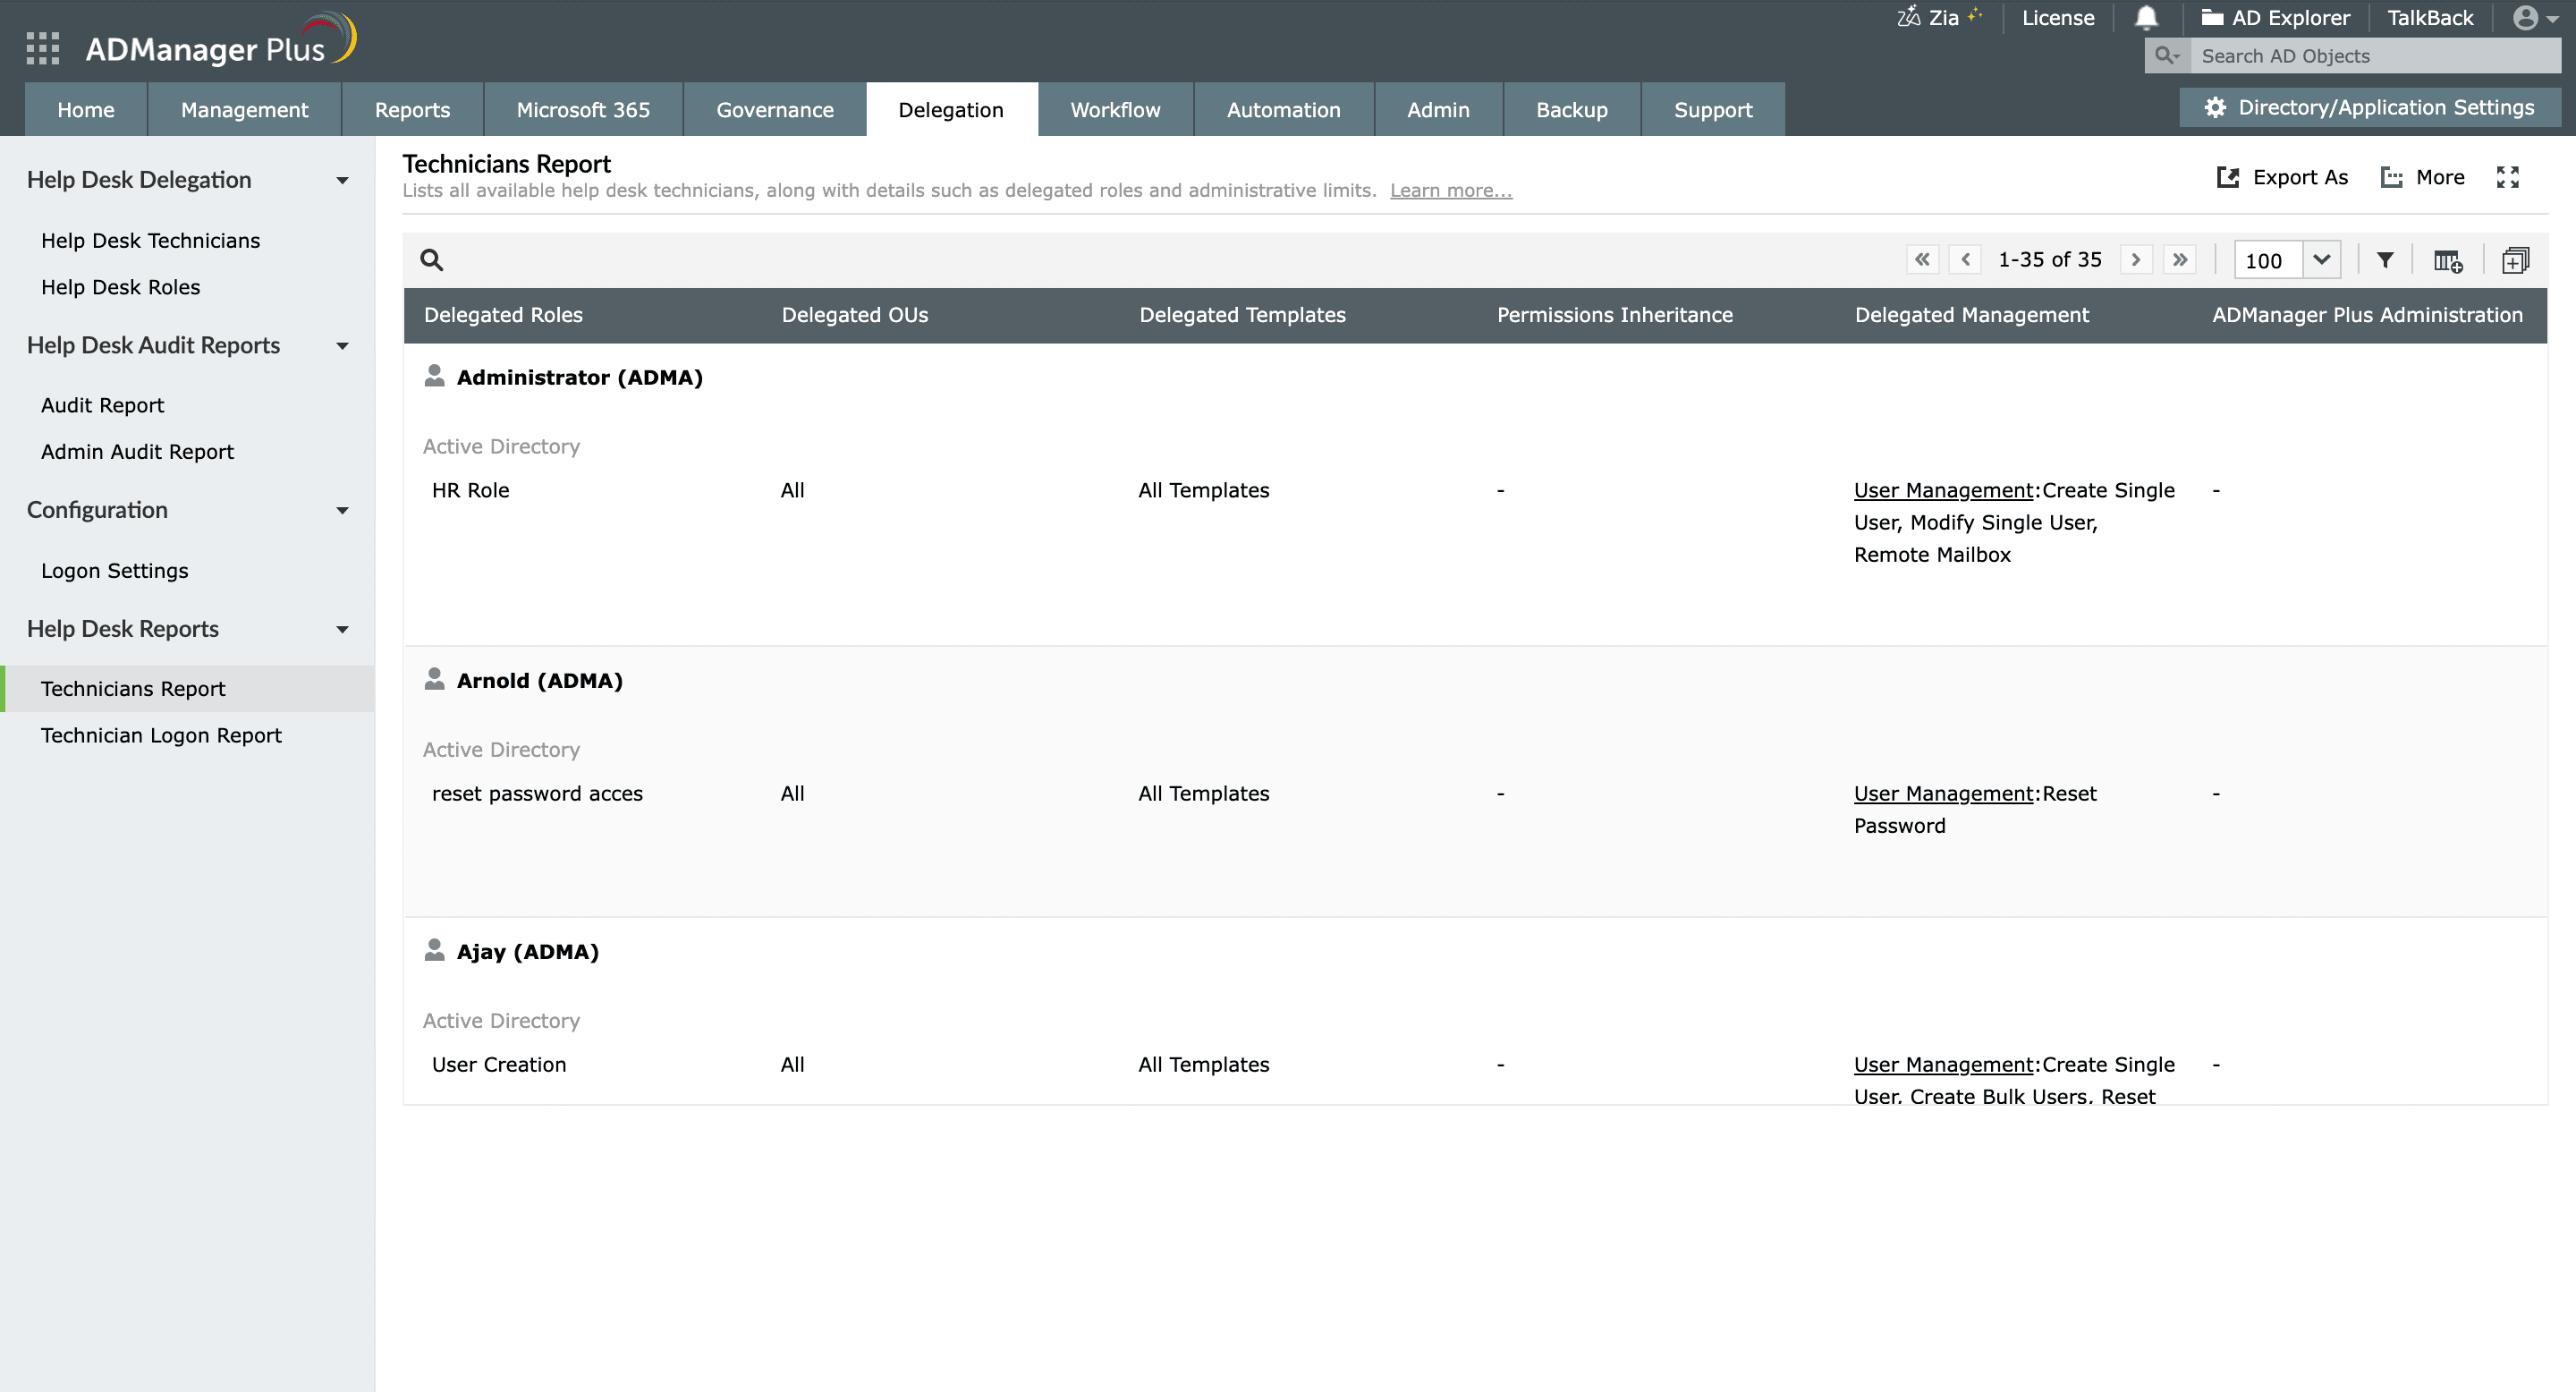Go to the next page arrow
Image resolution: width=2576 pixels, height=1392 pixels.
[x=2136, y=260]
